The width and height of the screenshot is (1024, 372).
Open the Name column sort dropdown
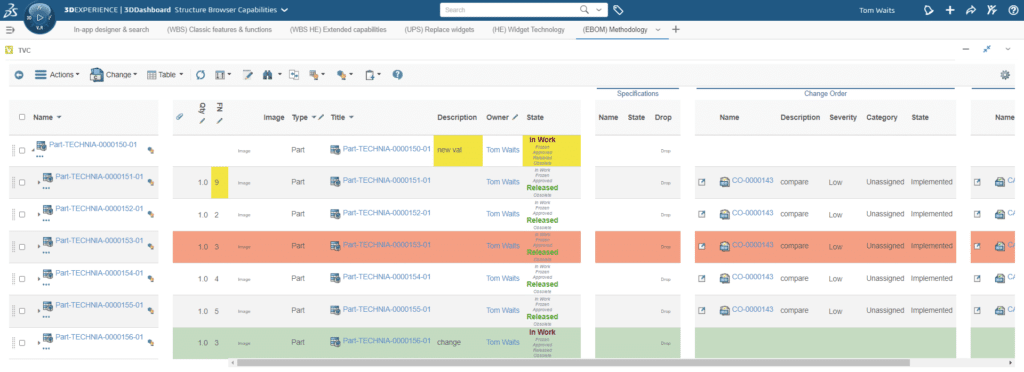59,117
